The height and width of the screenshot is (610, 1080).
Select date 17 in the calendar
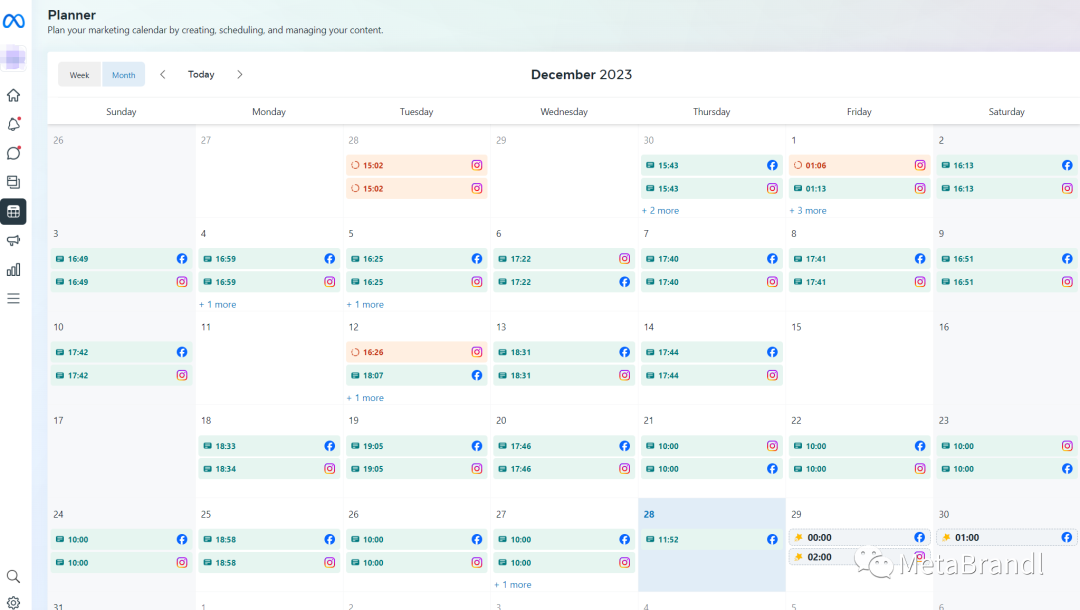point(59,421)
